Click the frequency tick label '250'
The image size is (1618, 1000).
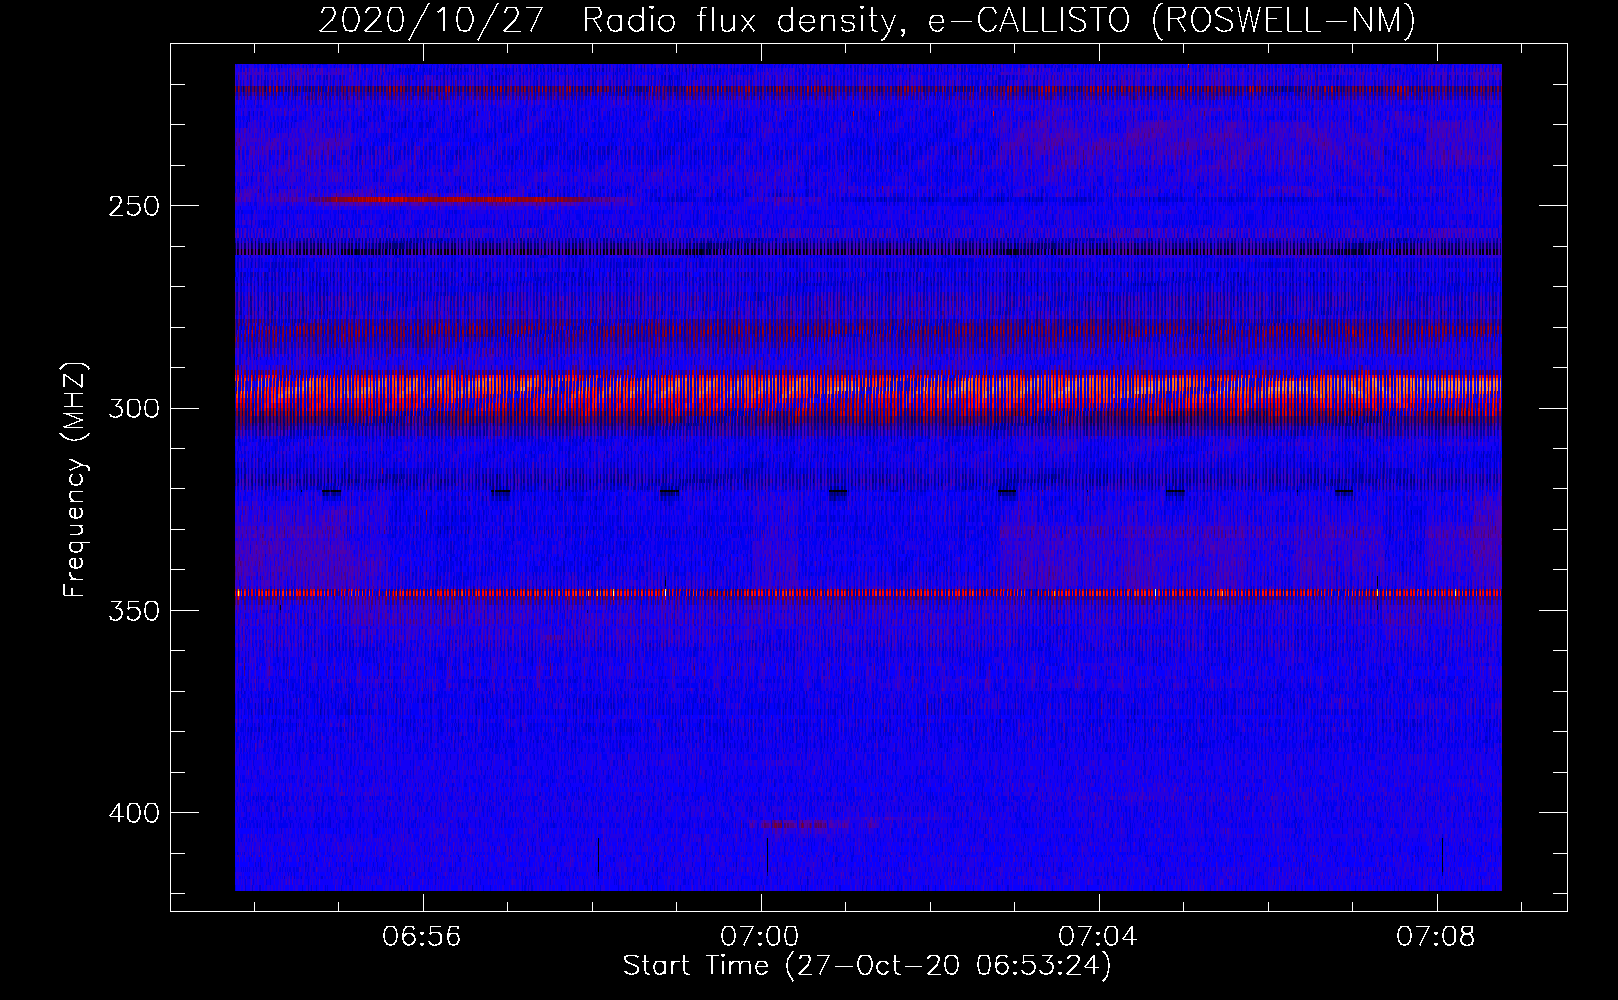[134, 206]
